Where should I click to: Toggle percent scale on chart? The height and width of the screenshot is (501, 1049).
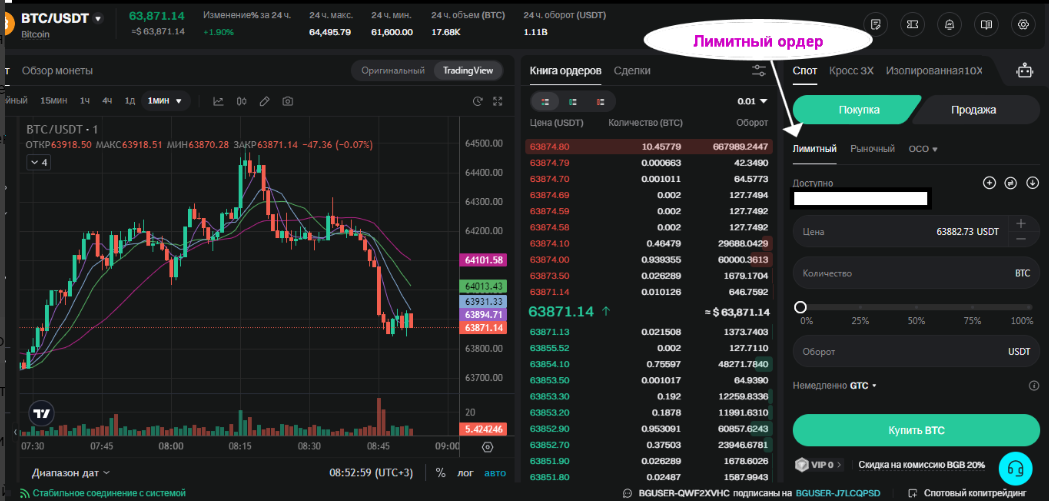coord(440,472)
